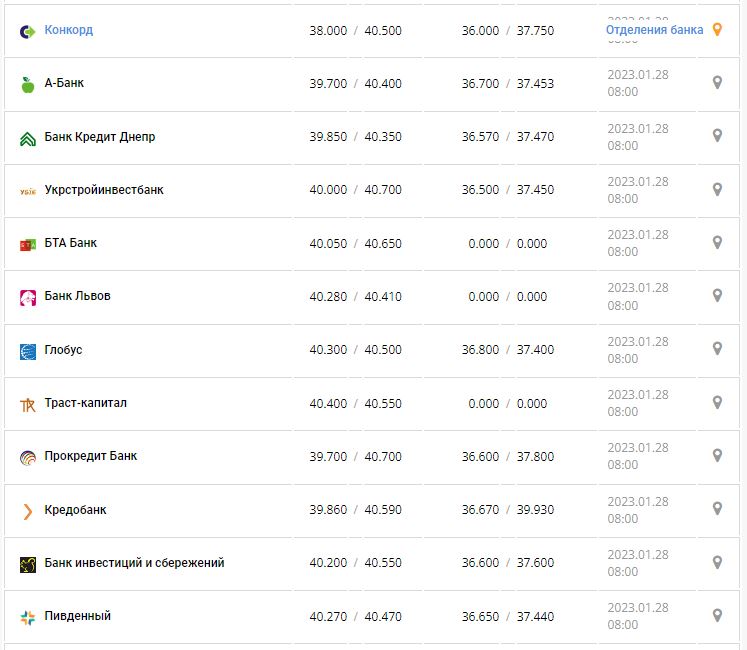Click the Прокредит Банк striped logo
The width and height of the screenshot is (747, 650).
click(27, 457)
